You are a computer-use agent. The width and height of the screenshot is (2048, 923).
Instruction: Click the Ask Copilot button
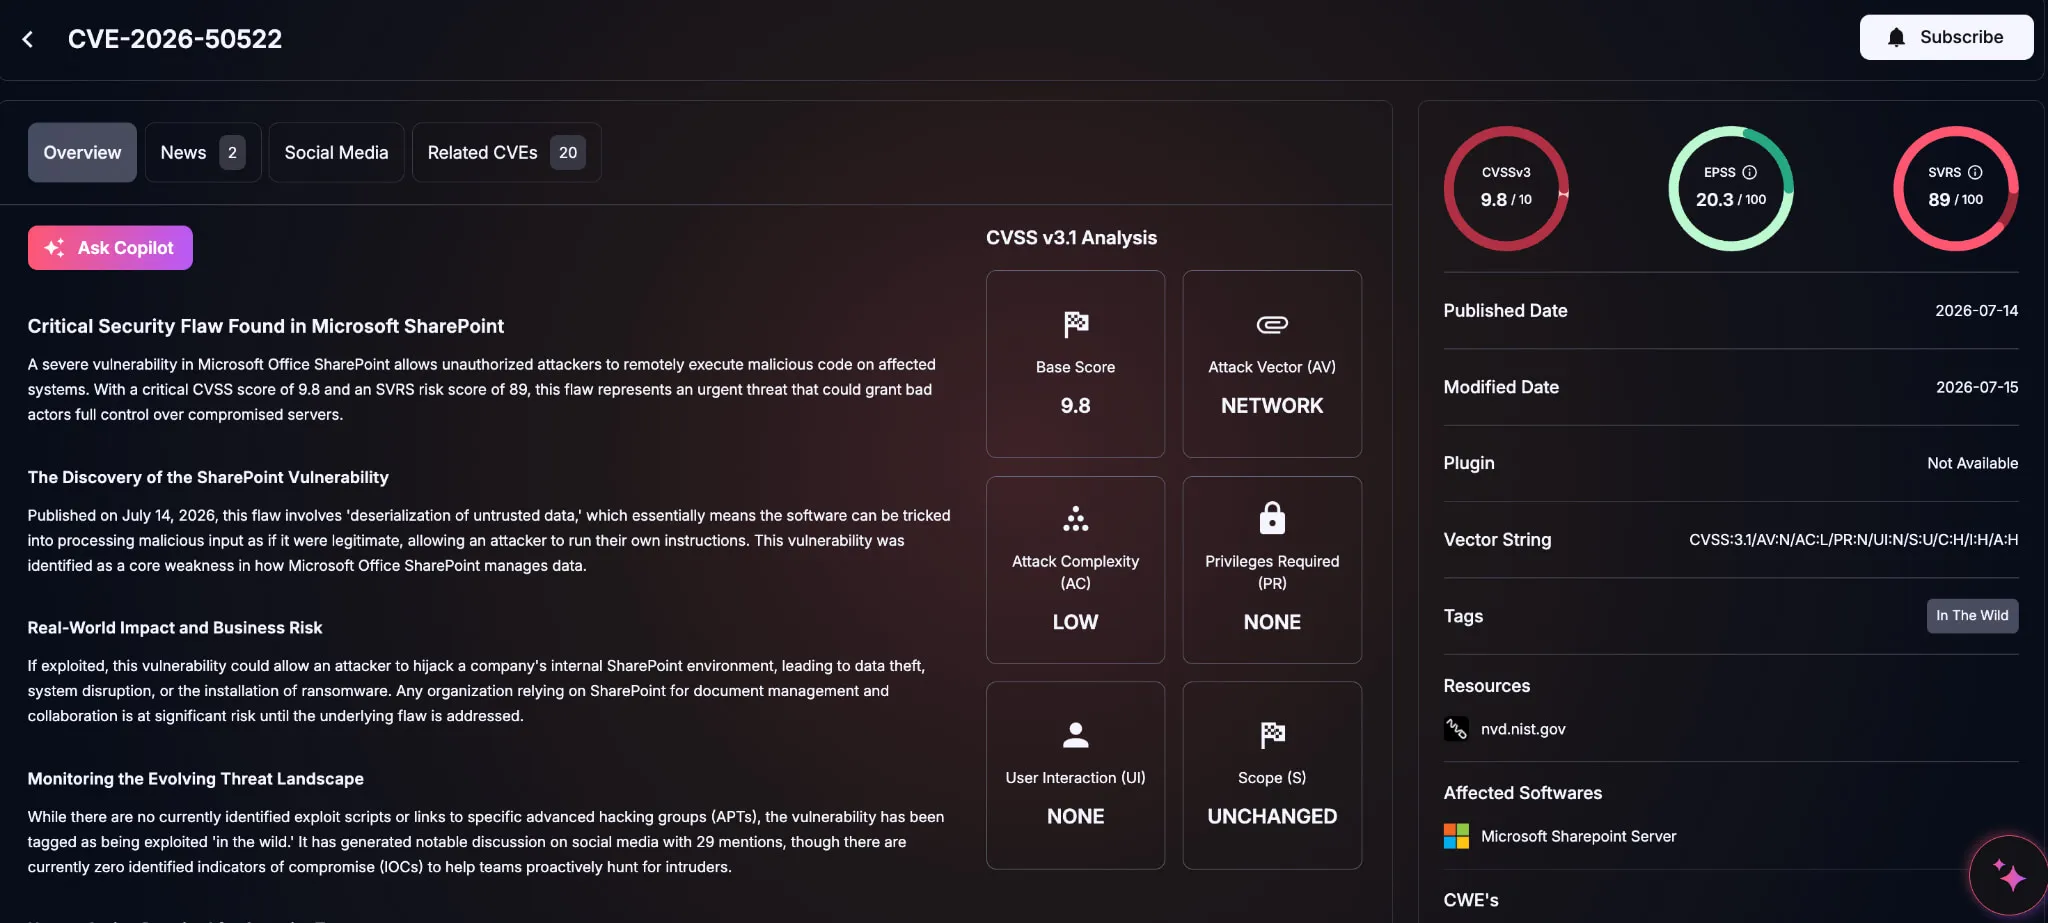pyautogui.click(x=110, y=247)
